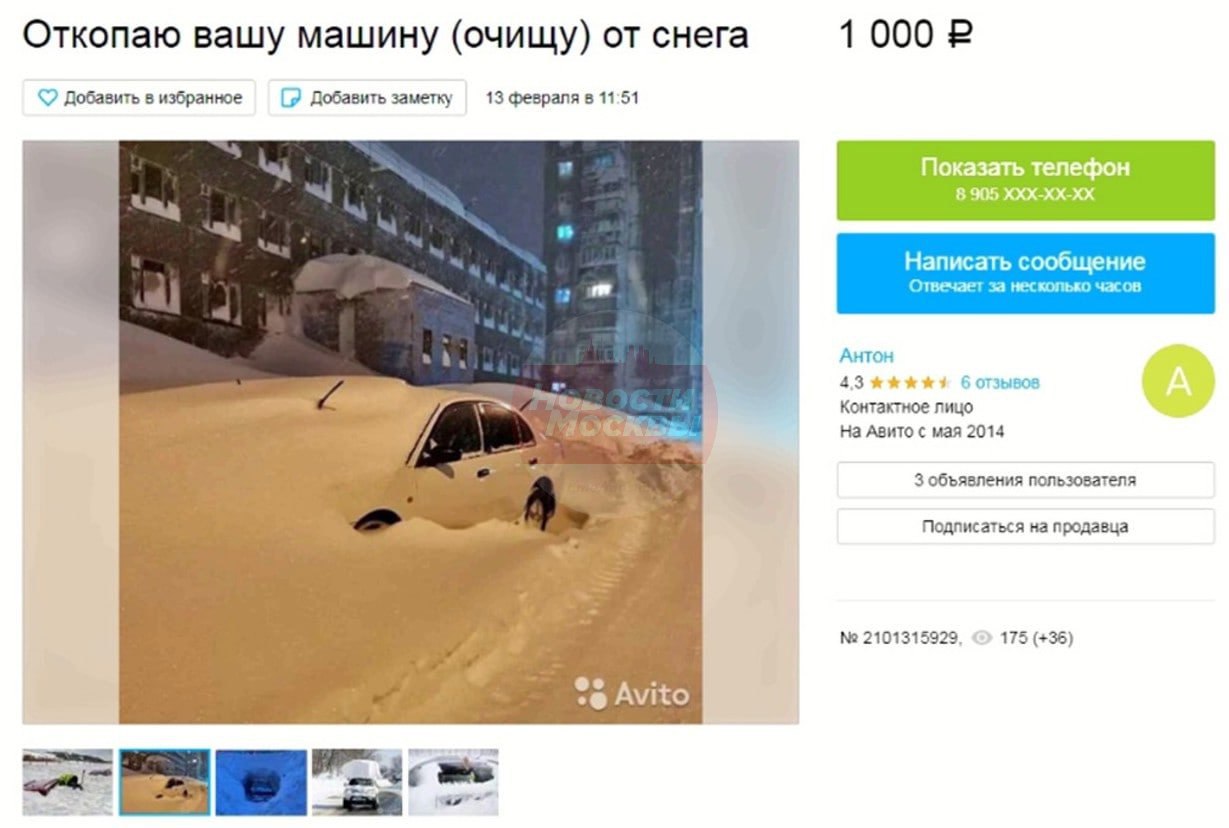
Task: Click the green avatar circle with letter А
Action: coord(1178,381)
